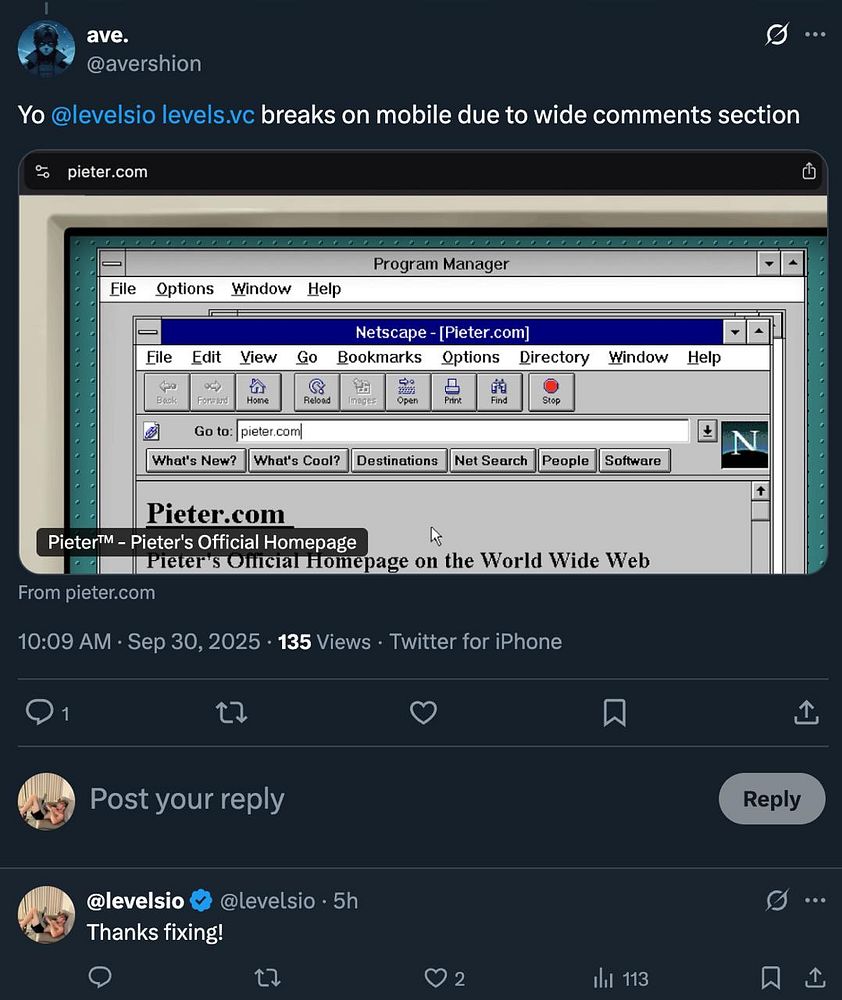The image size is (842, 1000).
Task: Open more options on ave.'s tweet
Action: [x=815, y=35]
